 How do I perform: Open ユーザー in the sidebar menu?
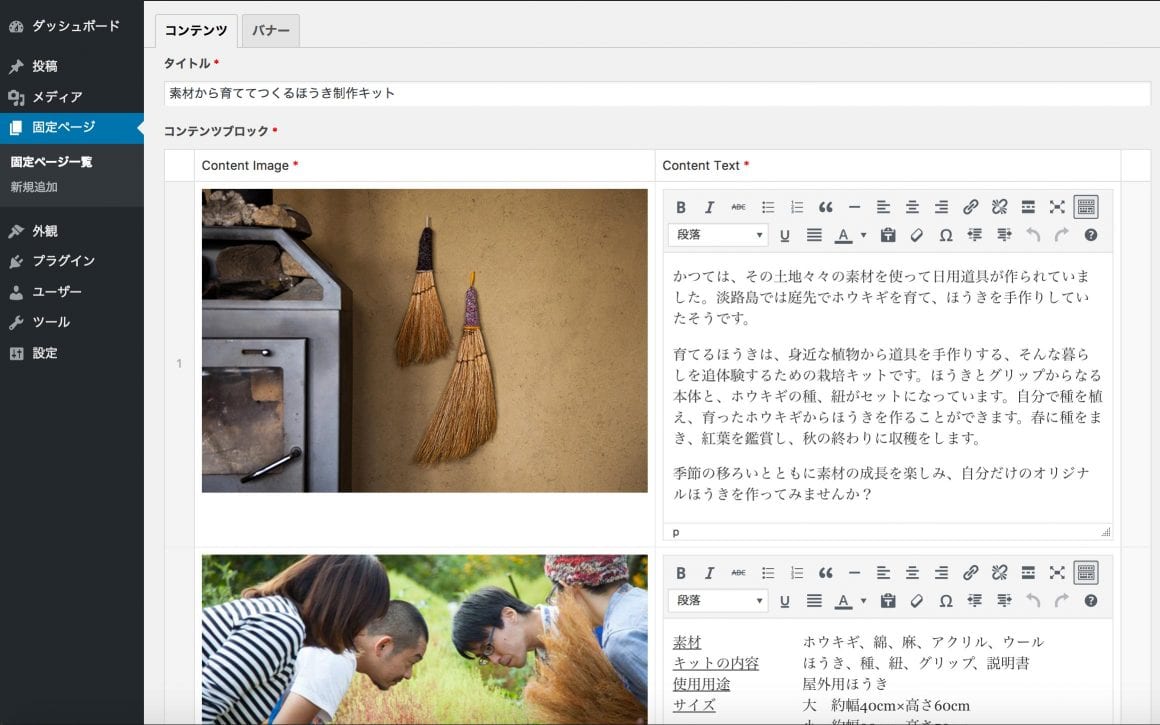coord(72,292)
